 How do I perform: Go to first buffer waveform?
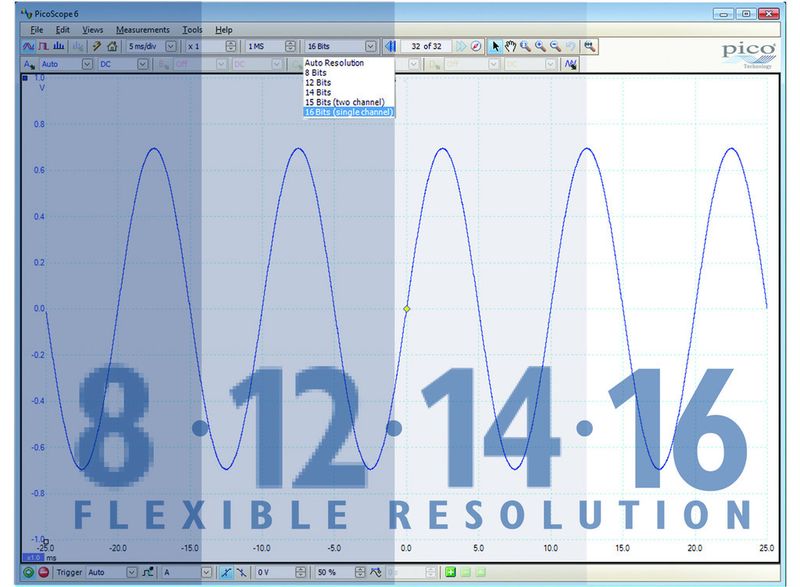click(x=390, y=46)
